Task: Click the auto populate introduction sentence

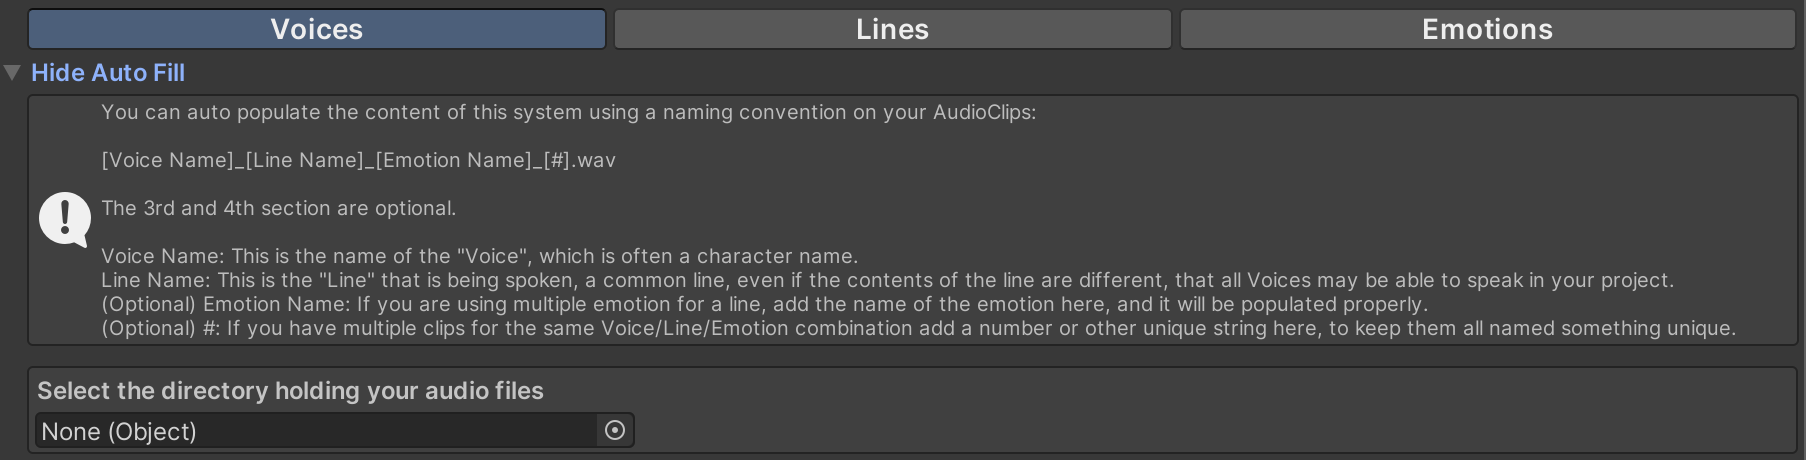Action: (x=568, y=112)
